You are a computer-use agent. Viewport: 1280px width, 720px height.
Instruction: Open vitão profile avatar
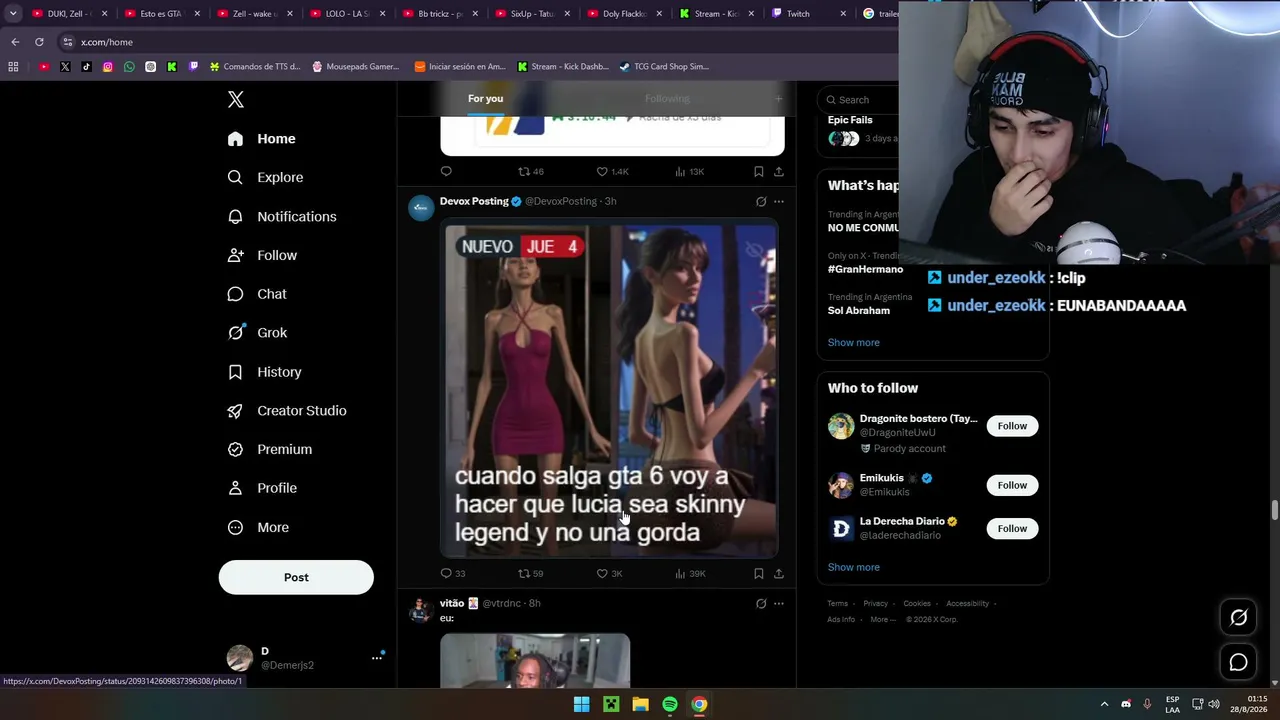tap(422, 609)
